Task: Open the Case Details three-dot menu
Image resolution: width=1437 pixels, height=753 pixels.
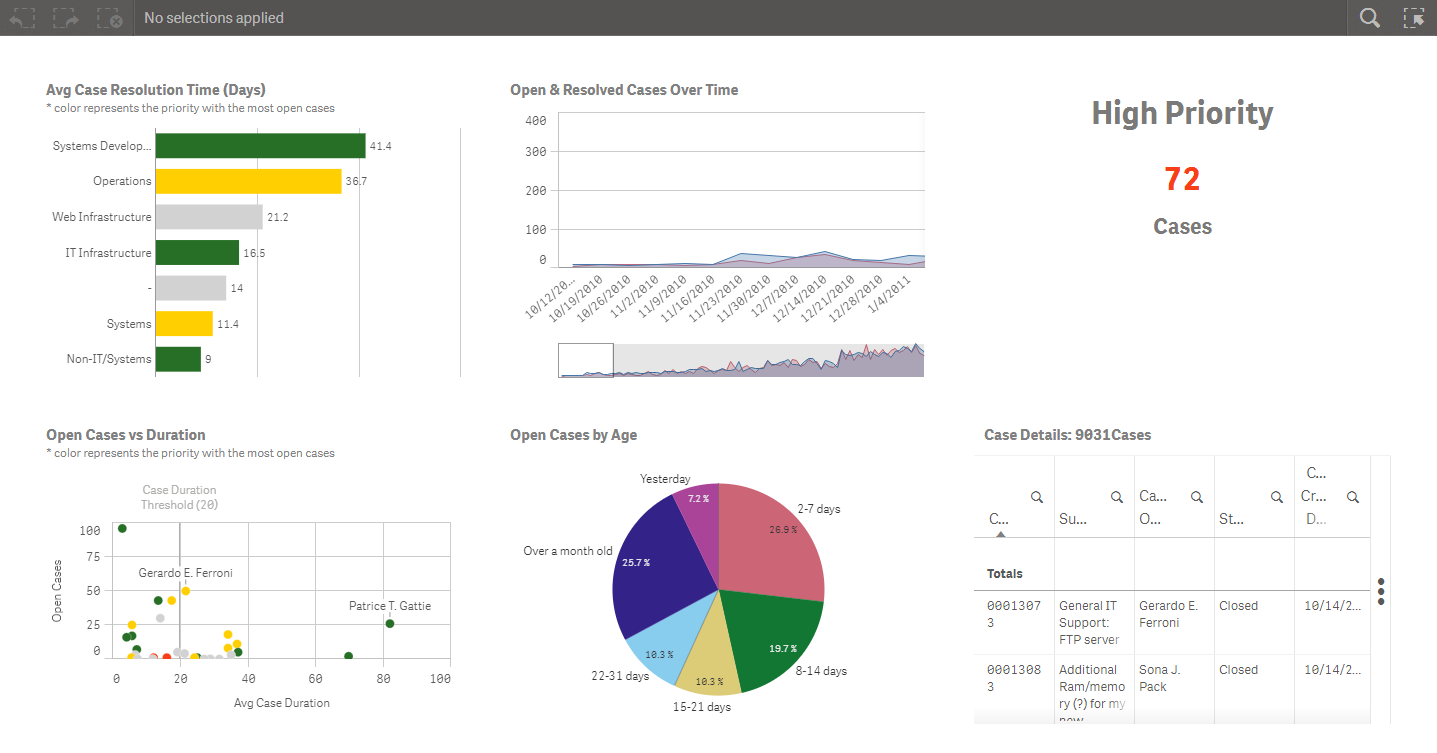Action: pos(1381,592)
